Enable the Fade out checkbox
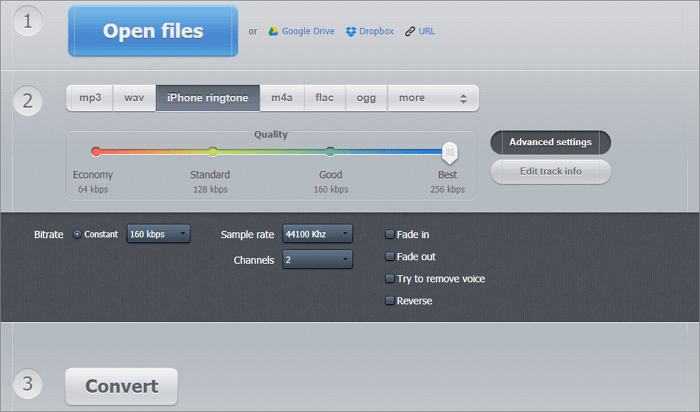The image size is (700, 412). click(390, 257)
